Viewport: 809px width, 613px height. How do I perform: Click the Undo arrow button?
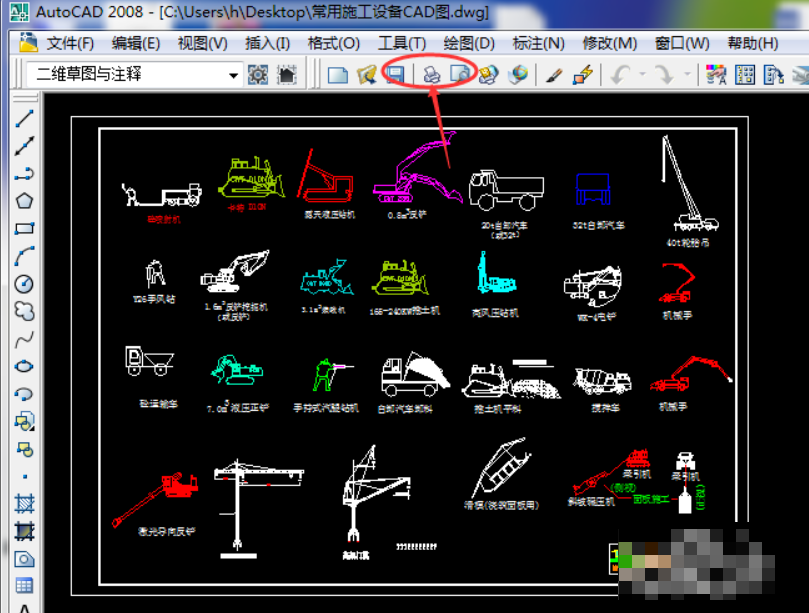[x=620, y=75]
